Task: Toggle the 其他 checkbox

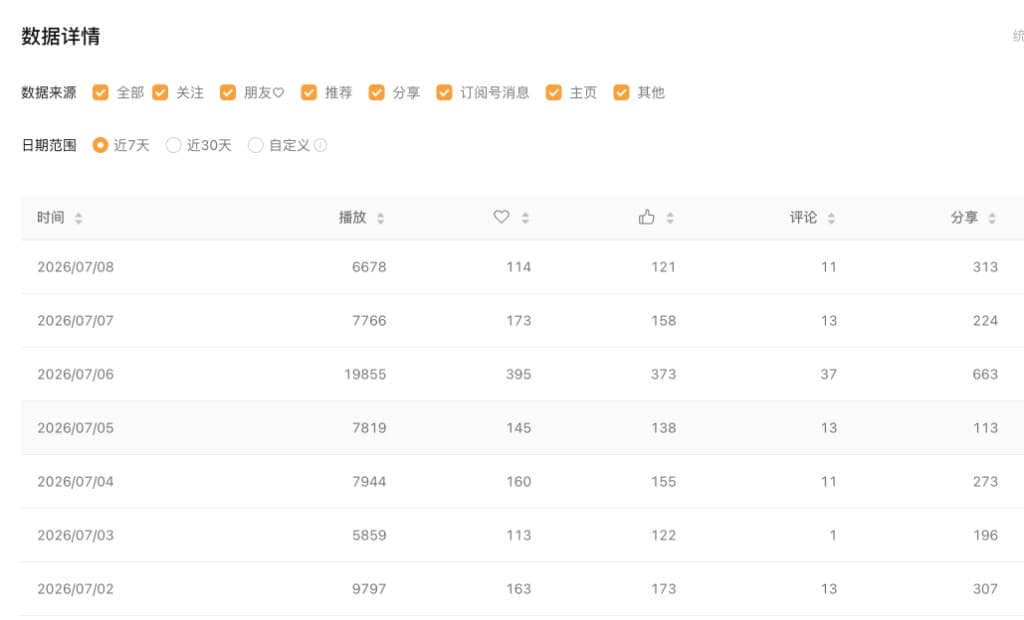Action: 621,92
